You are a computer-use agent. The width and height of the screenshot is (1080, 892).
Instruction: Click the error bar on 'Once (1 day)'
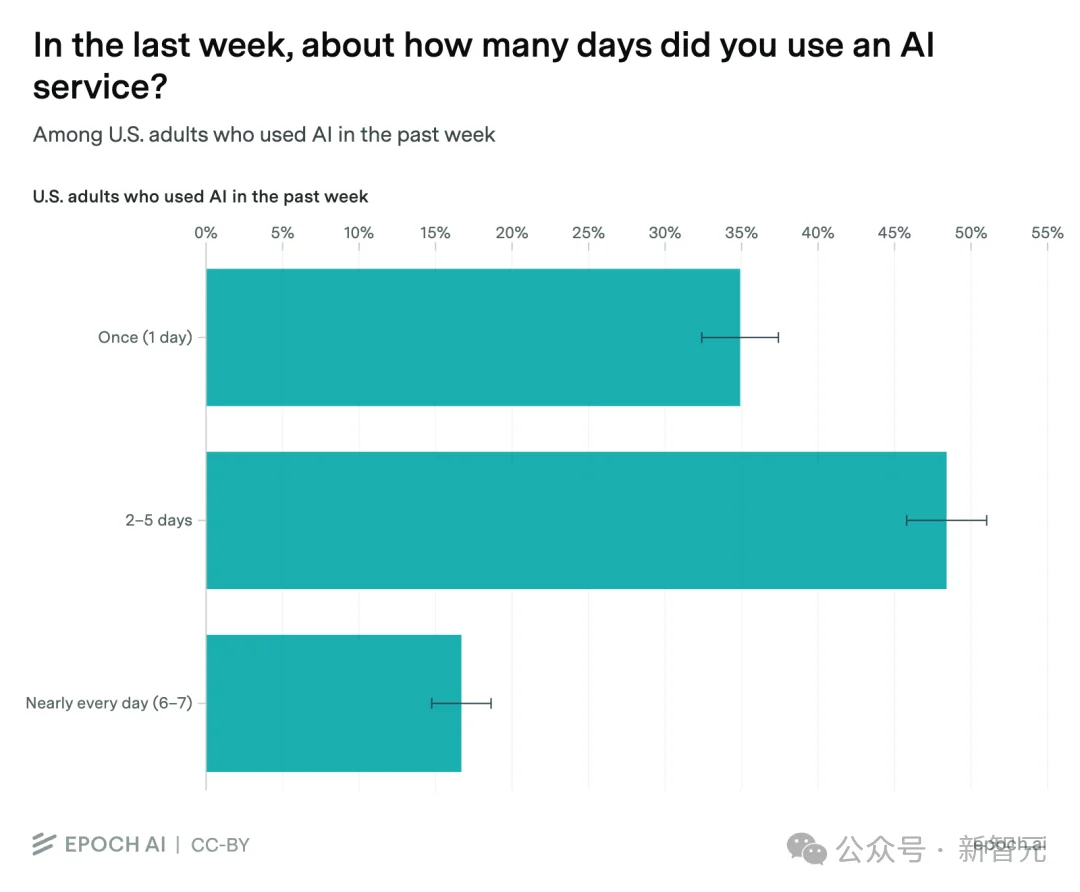click(x=740, y=338)
